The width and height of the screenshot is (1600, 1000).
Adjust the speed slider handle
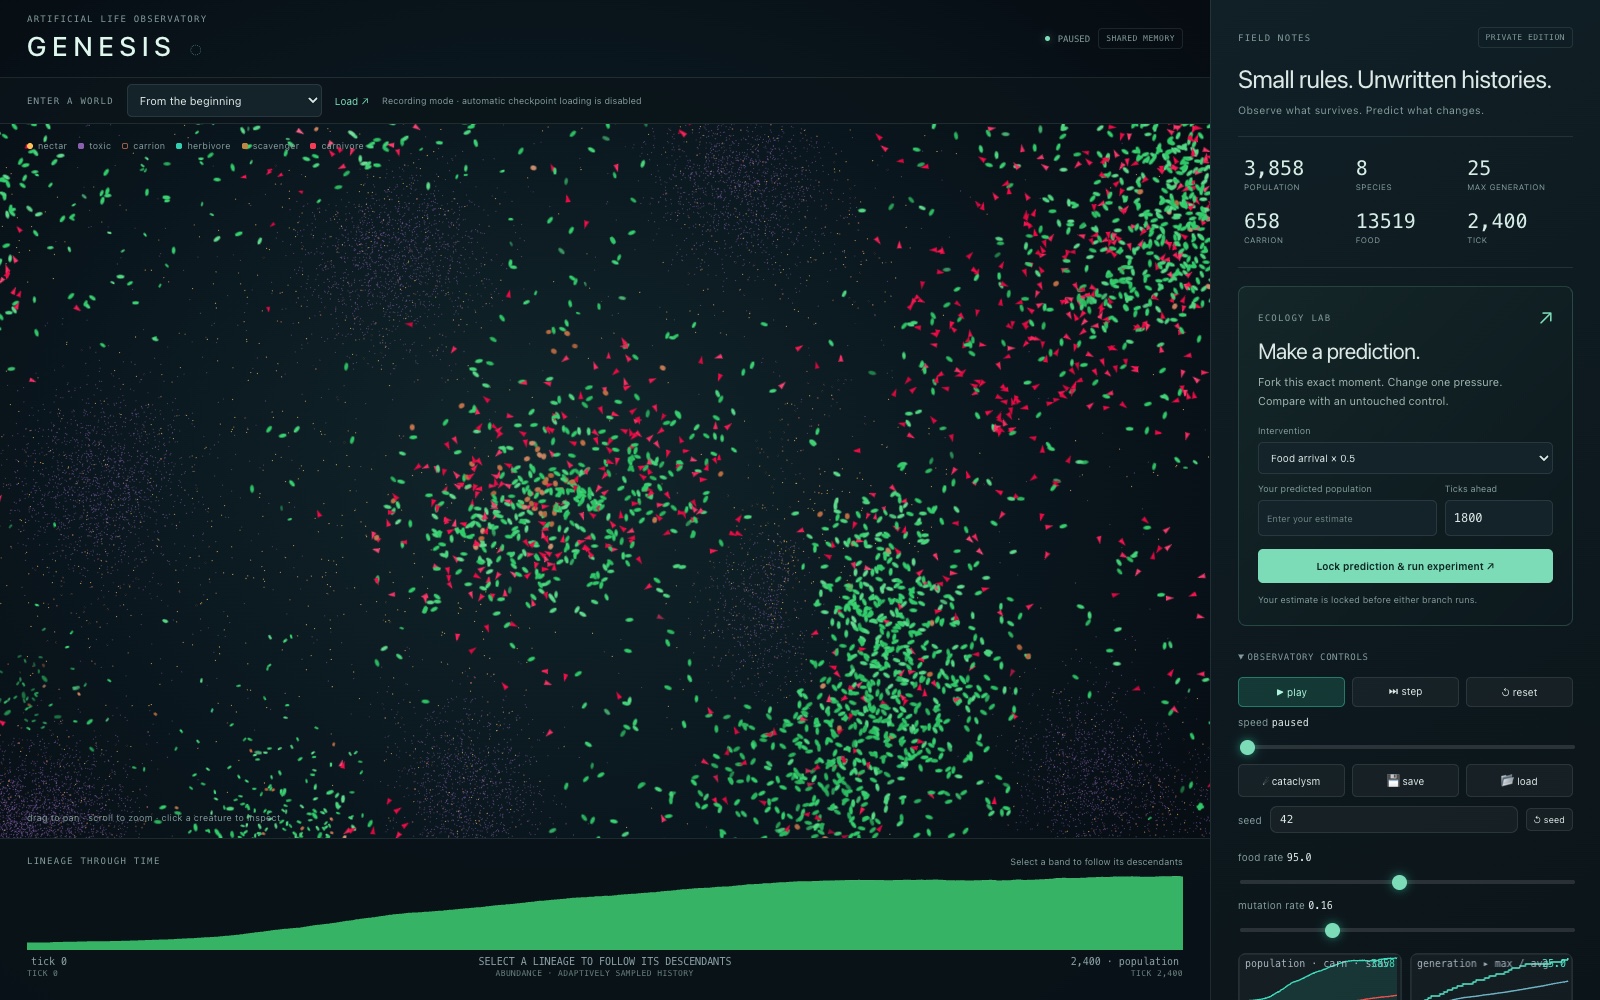[1247, 747]
